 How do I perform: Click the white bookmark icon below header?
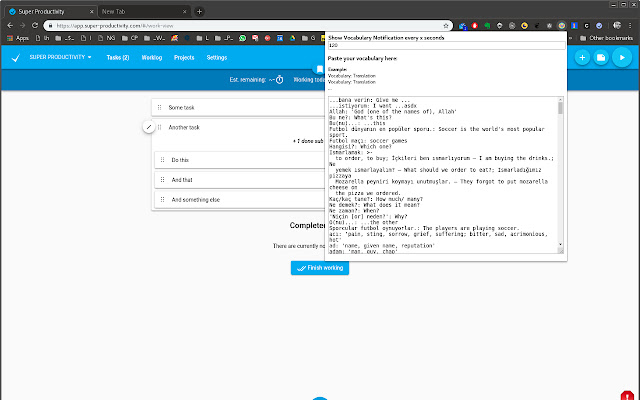(320, 69)
